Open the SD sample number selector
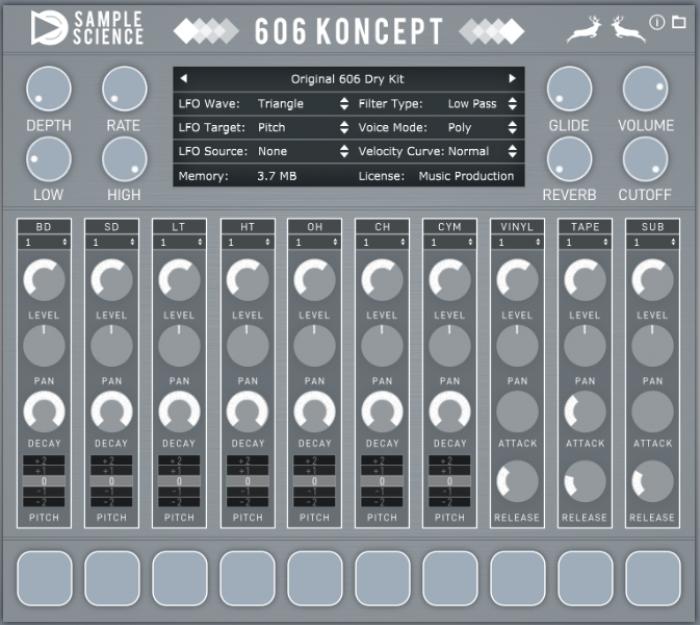 click(x=112, y=242)
